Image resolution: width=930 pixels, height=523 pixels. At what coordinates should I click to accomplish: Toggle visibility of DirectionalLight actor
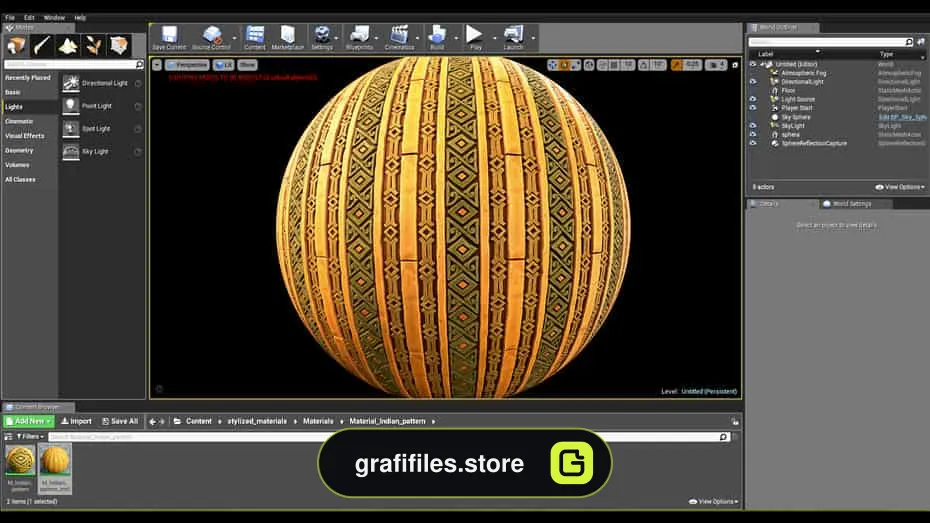tap(753, 82)
